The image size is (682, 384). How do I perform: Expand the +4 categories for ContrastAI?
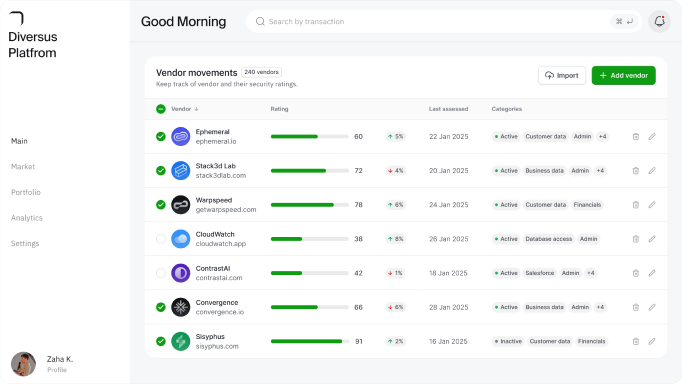tap(591, 273)
